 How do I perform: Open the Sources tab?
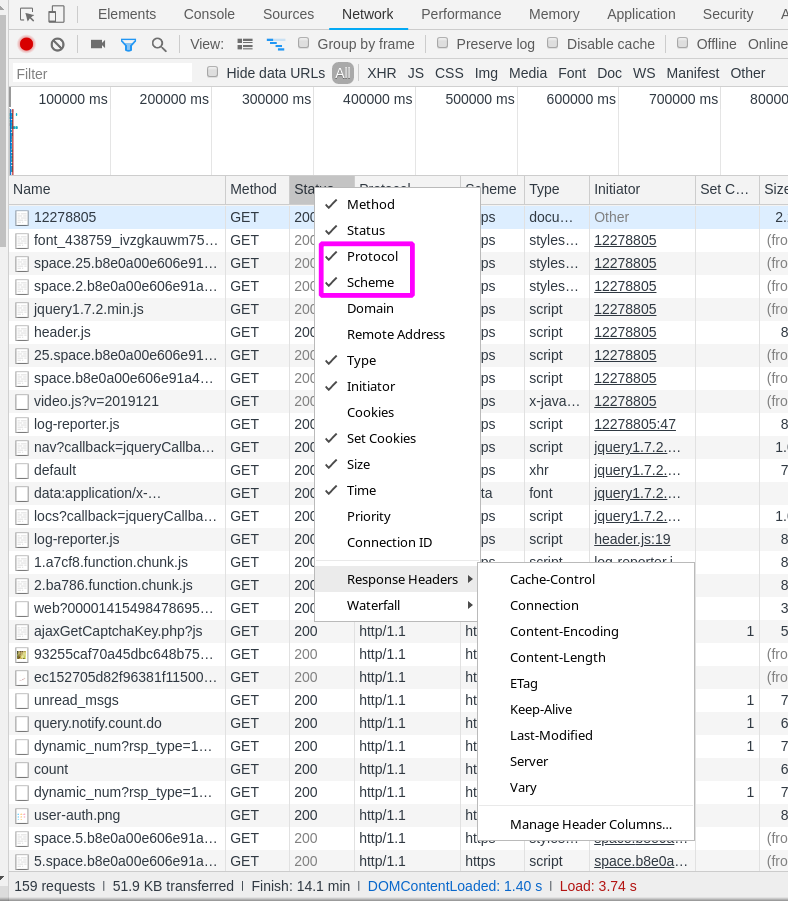[289, 14]
